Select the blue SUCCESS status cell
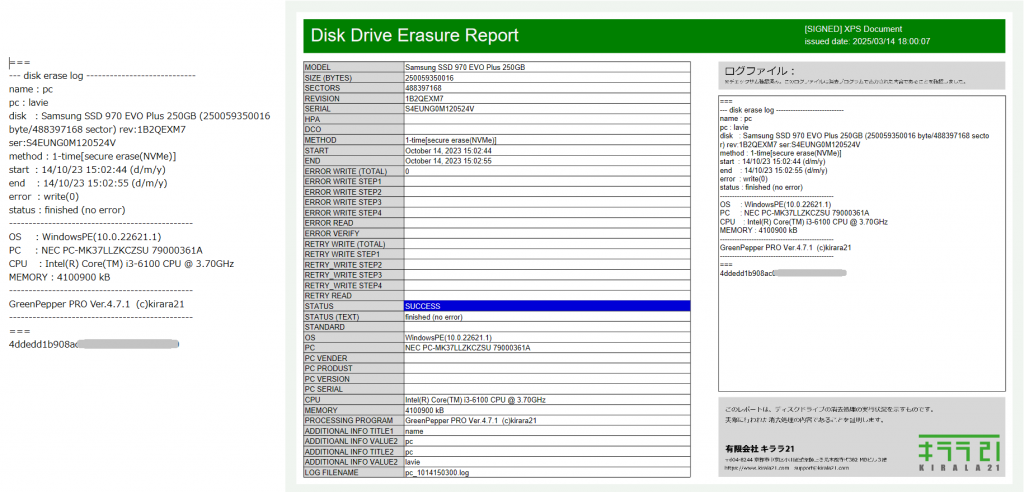 (x=546, y=306)
